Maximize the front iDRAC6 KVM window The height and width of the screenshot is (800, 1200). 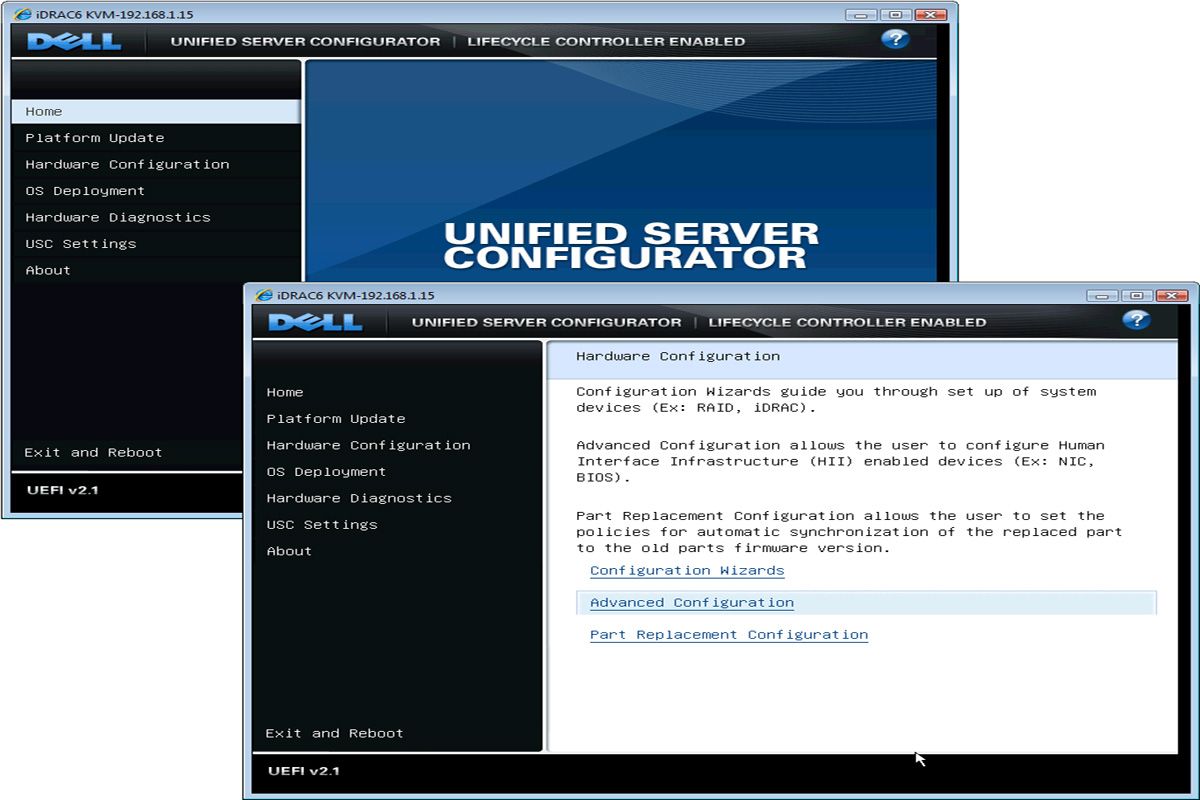click(x=1135, y=295)
